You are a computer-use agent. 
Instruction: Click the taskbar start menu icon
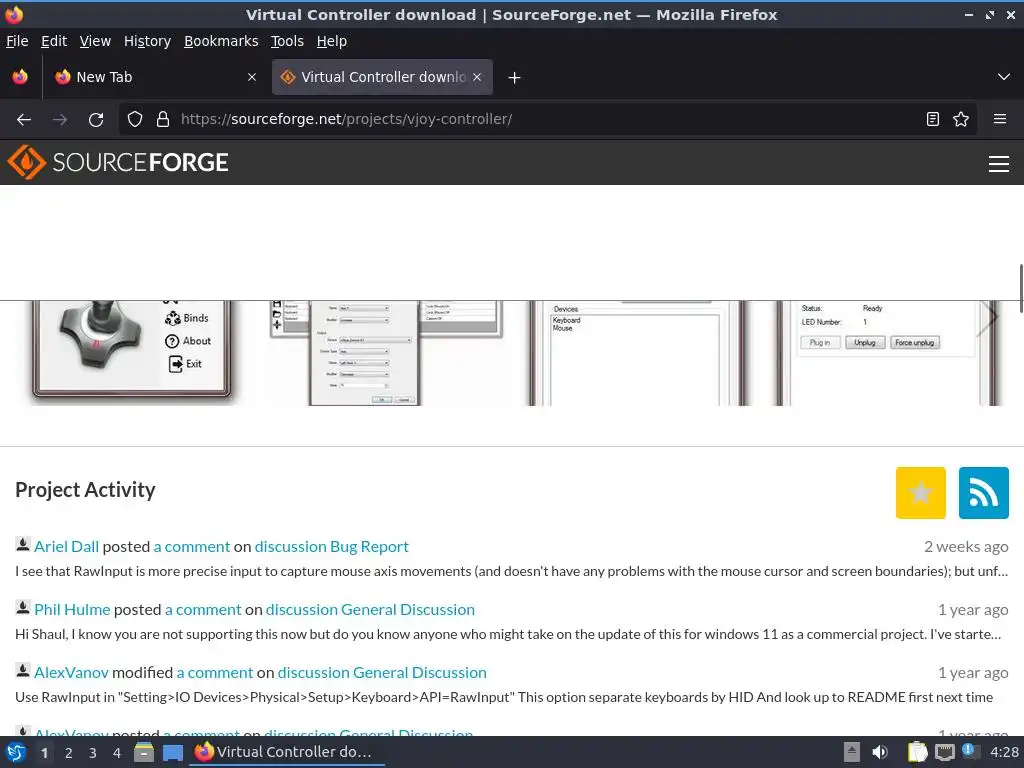pos(16,752)
